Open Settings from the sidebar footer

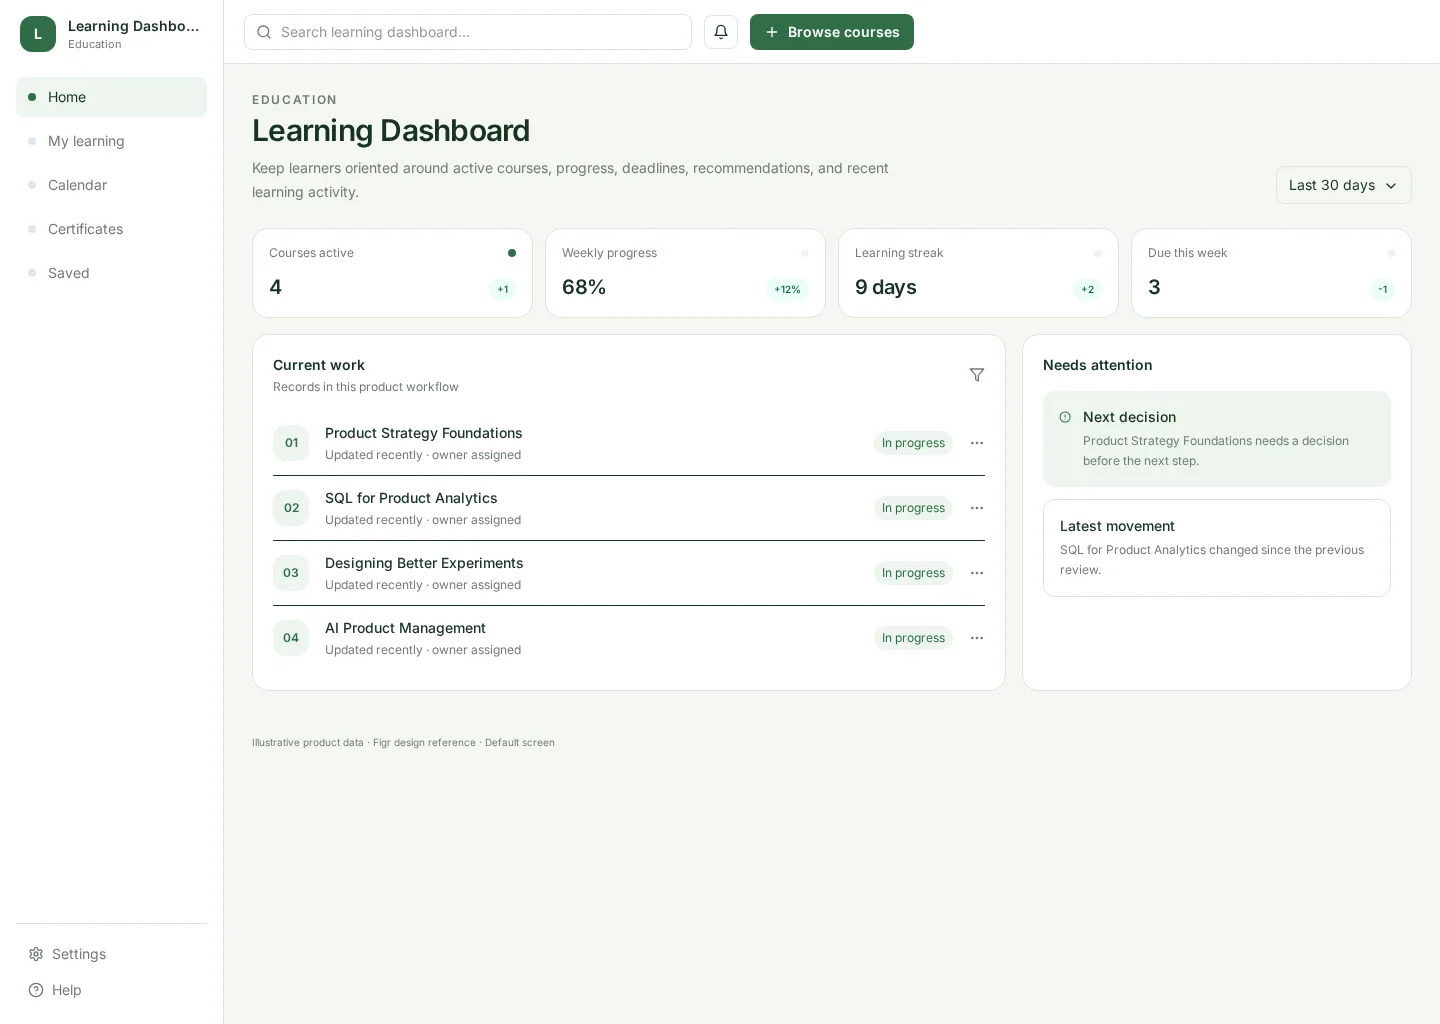[x=111, y=954]
